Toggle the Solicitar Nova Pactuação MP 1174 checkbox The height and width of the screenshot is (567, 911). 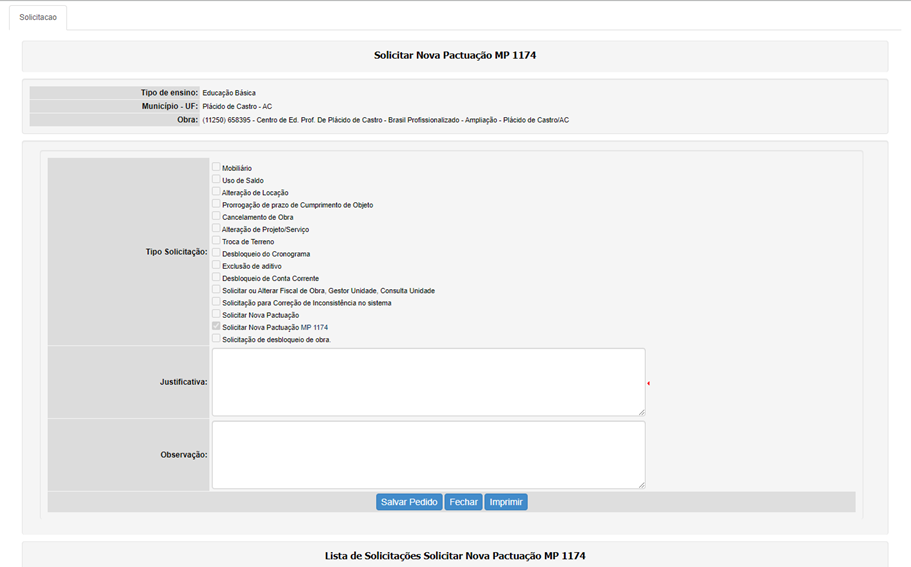pyautogui.click(x=216, y=326)
